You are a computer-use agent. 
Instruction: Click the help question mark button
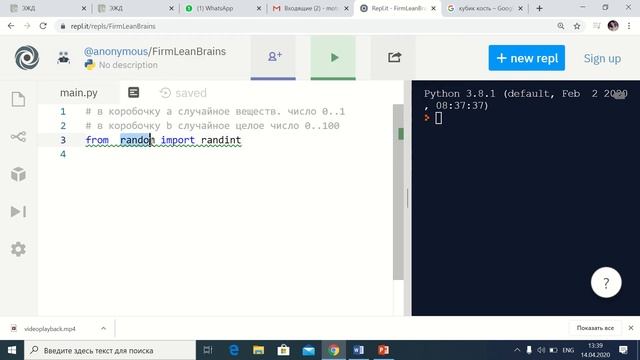coord(606,282)
